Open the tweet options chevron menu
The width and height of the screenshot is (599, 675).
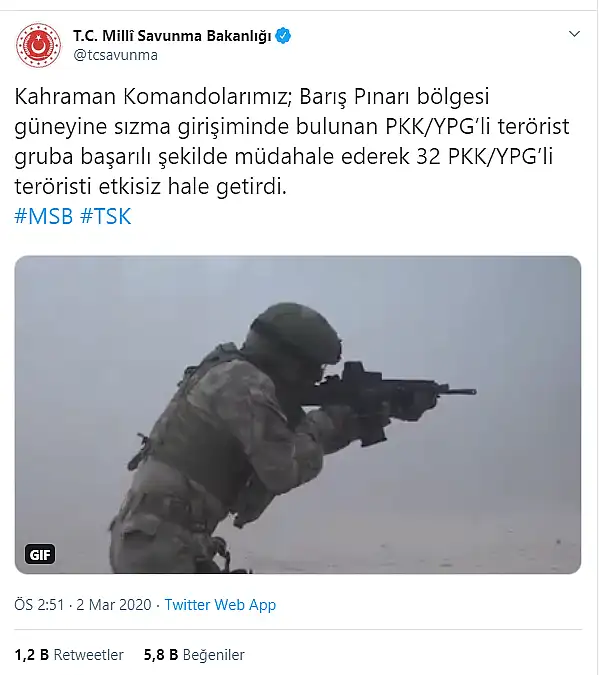point(574,34)
